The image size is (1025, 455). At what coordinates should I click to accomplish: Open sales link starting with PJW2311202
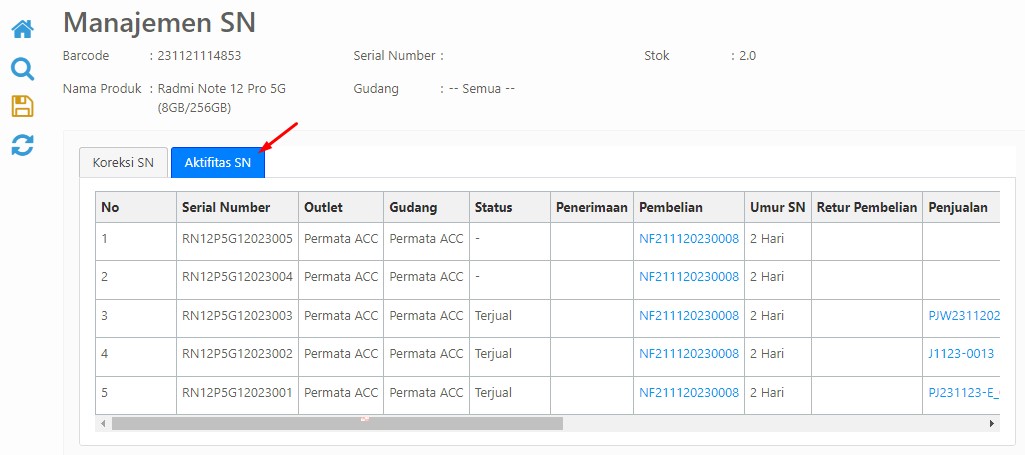(x=964, y=316)
